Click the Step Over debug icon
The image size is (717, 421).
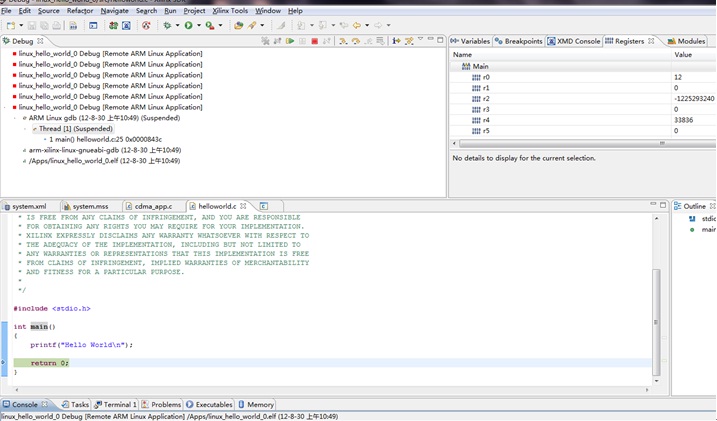[x=355, y=41]
